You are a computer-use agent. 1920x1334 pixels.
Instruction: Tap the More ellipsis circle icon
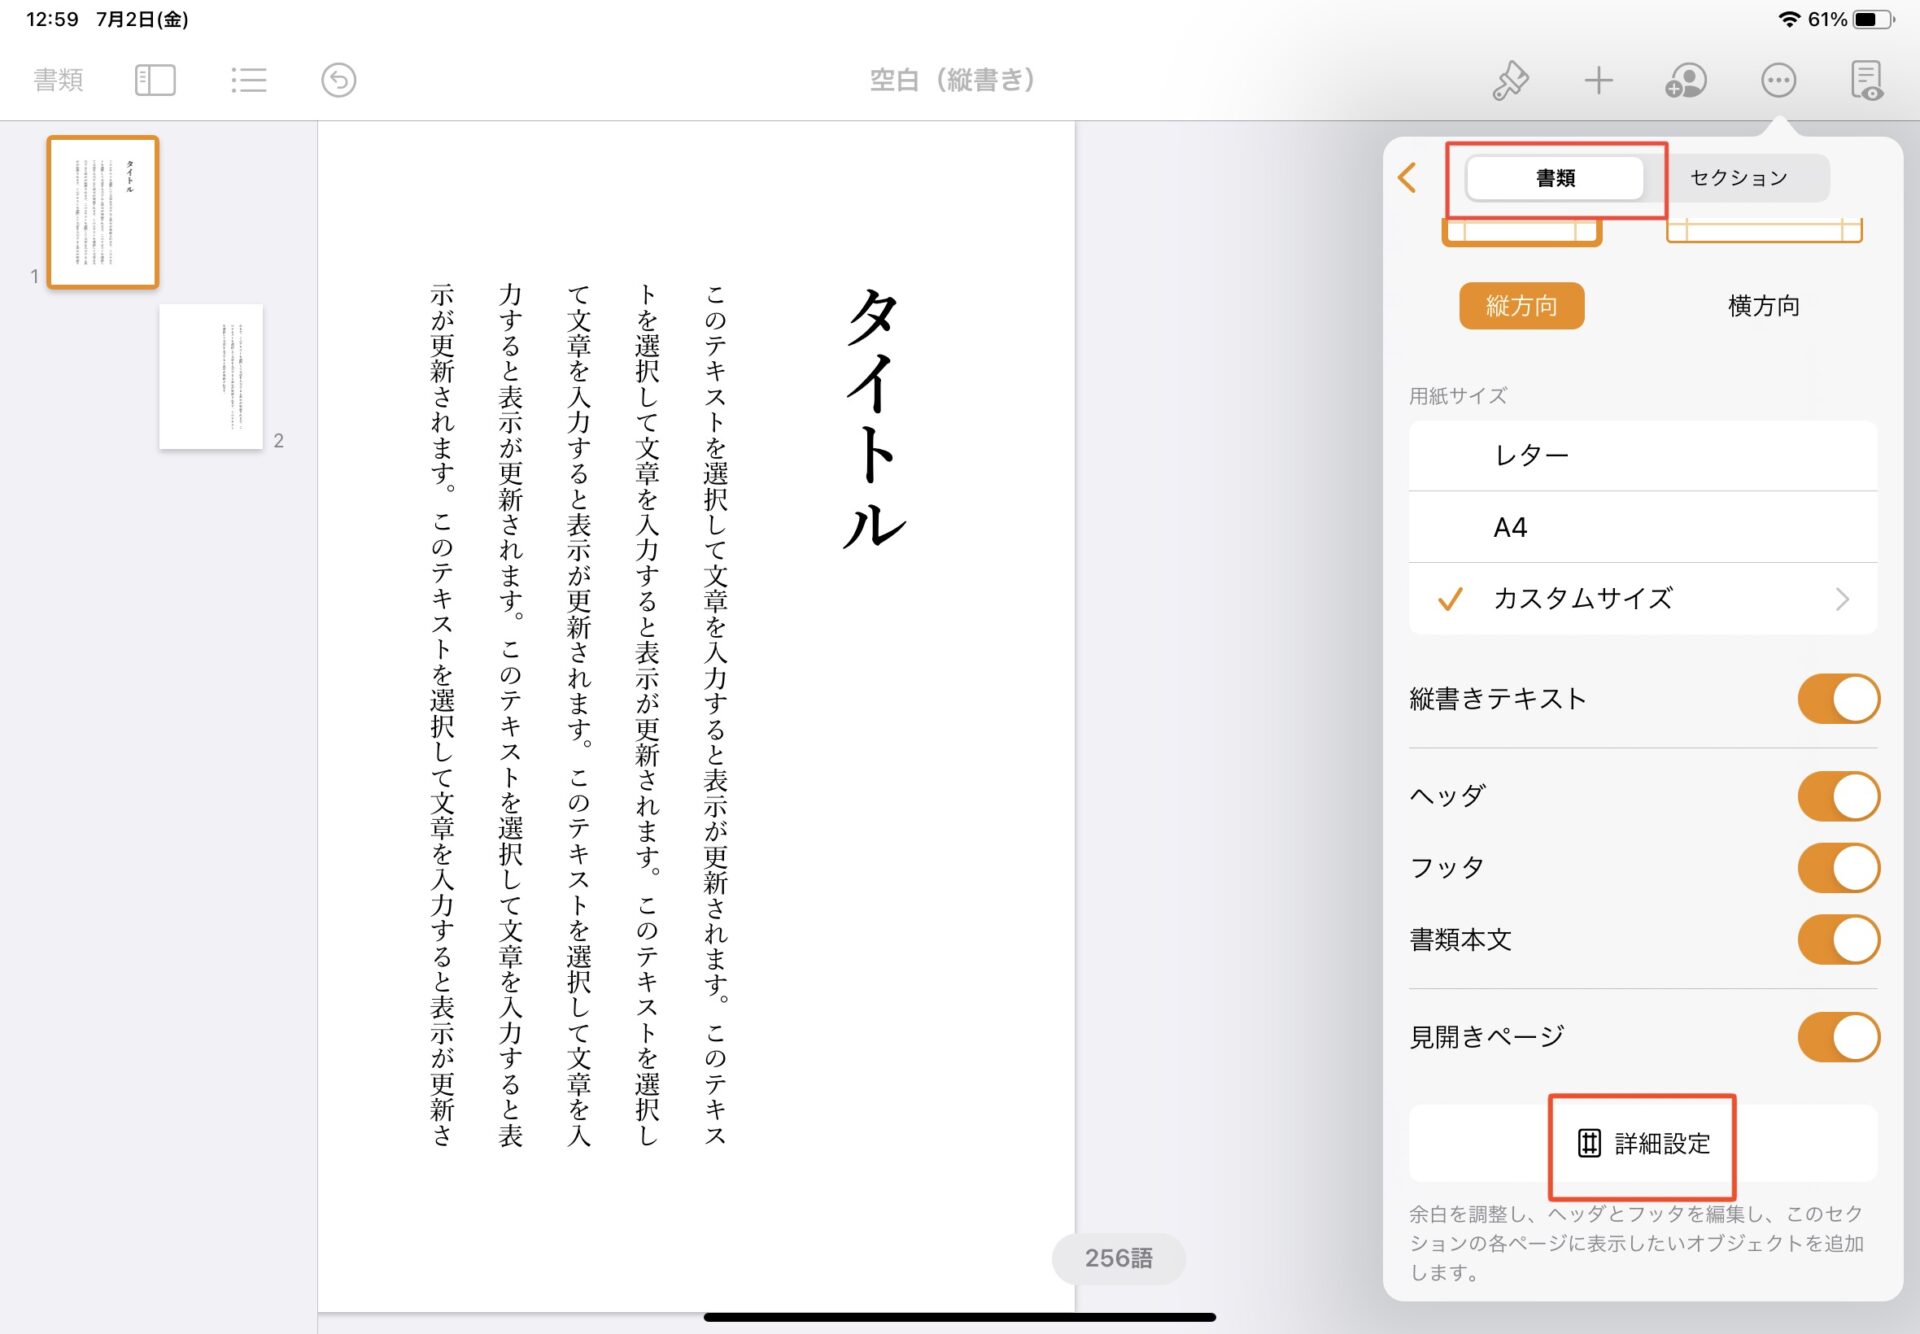pos(1778,80)
